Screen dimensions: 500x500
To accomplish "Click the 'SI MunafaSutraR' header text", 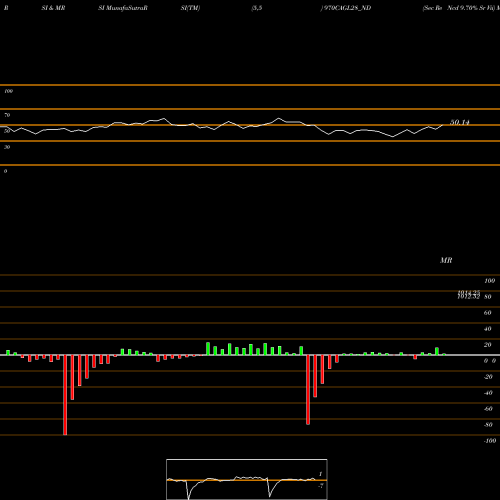I will [123, 8].
